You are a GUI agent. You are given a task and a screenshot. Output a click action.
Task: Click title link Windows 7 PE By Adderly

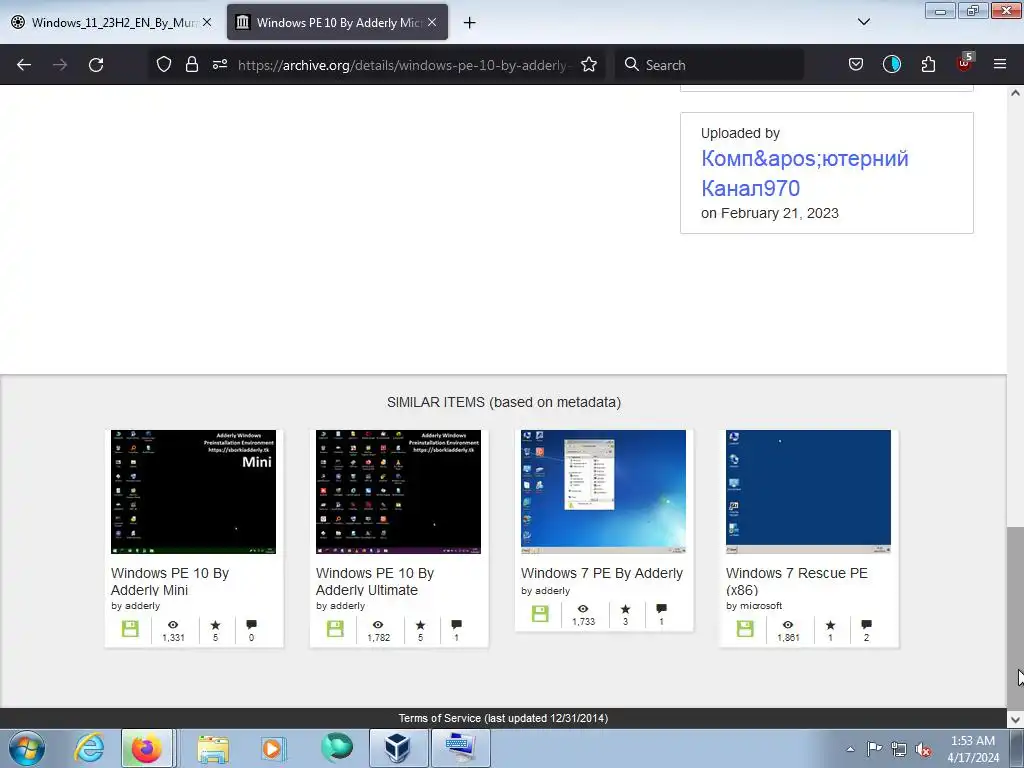click(x=602, y=573)
